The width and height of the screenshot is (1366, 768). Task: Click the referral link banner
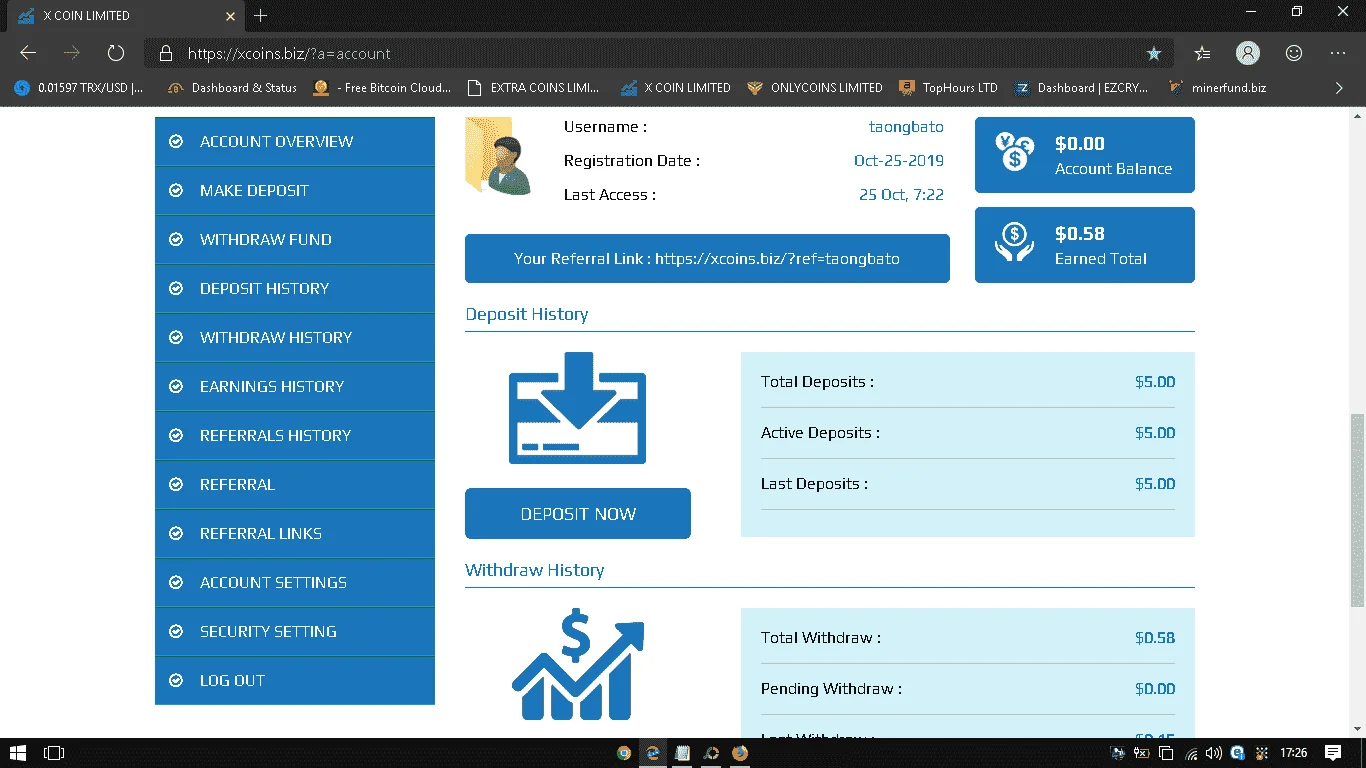[707, 258]
